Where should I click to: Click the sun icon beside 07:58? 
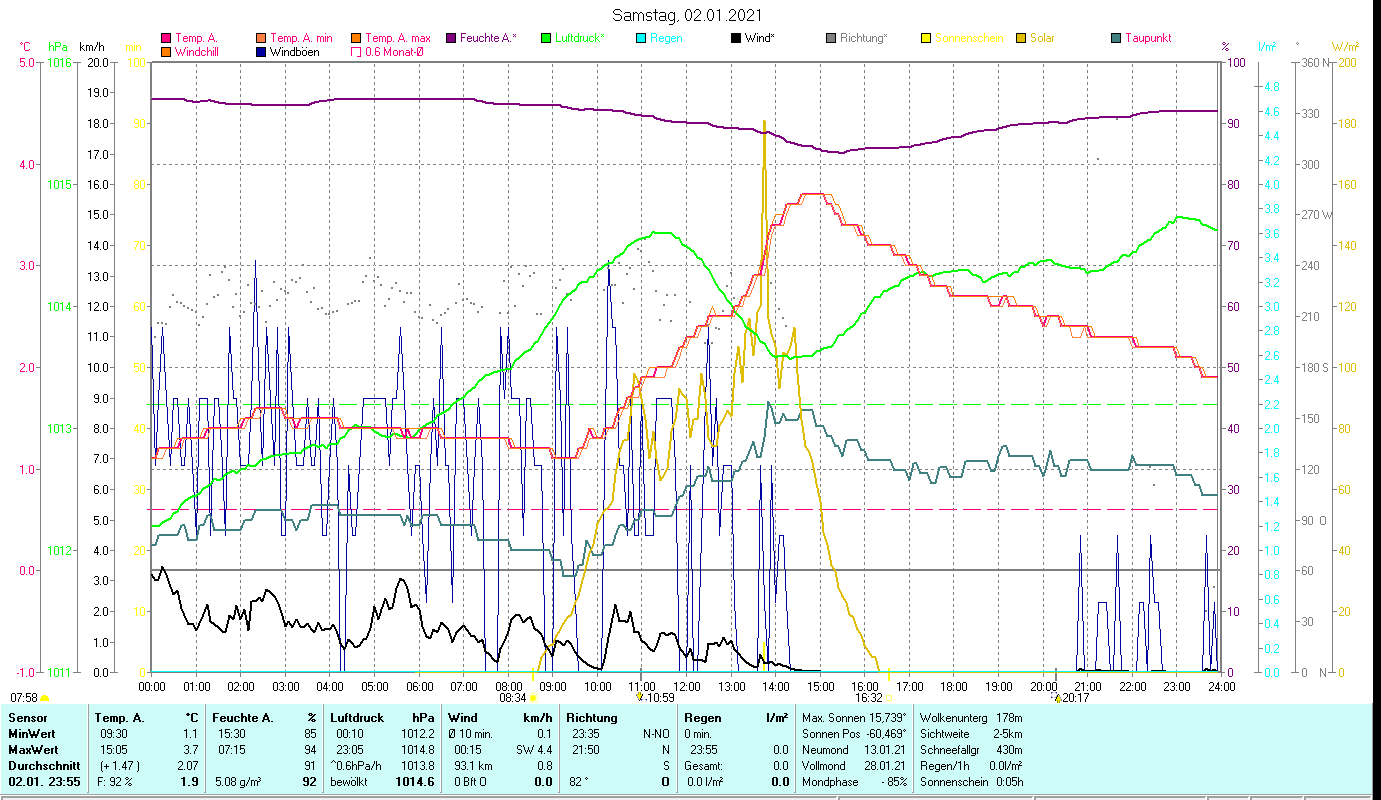(44, 698)
